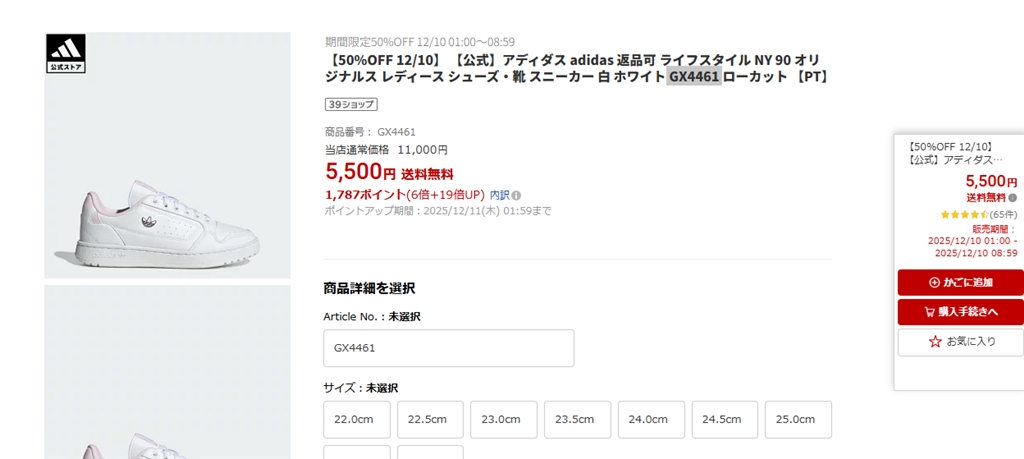The image size is (1024, 459).
Task: Open the 内訳 points breakdown link
Action: [x=499, y=195]
